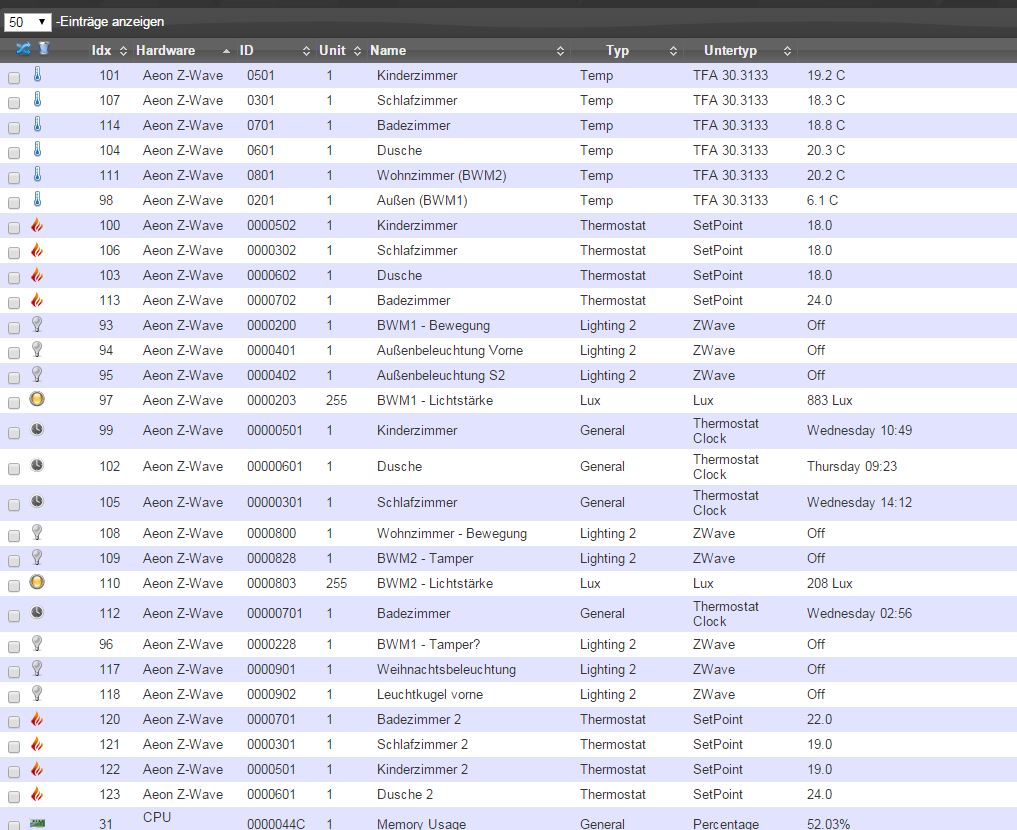The image size is (1017, 830).
Task: Click flame icon of Kinderzimmer row 100
Action: [x=38, y=225]
